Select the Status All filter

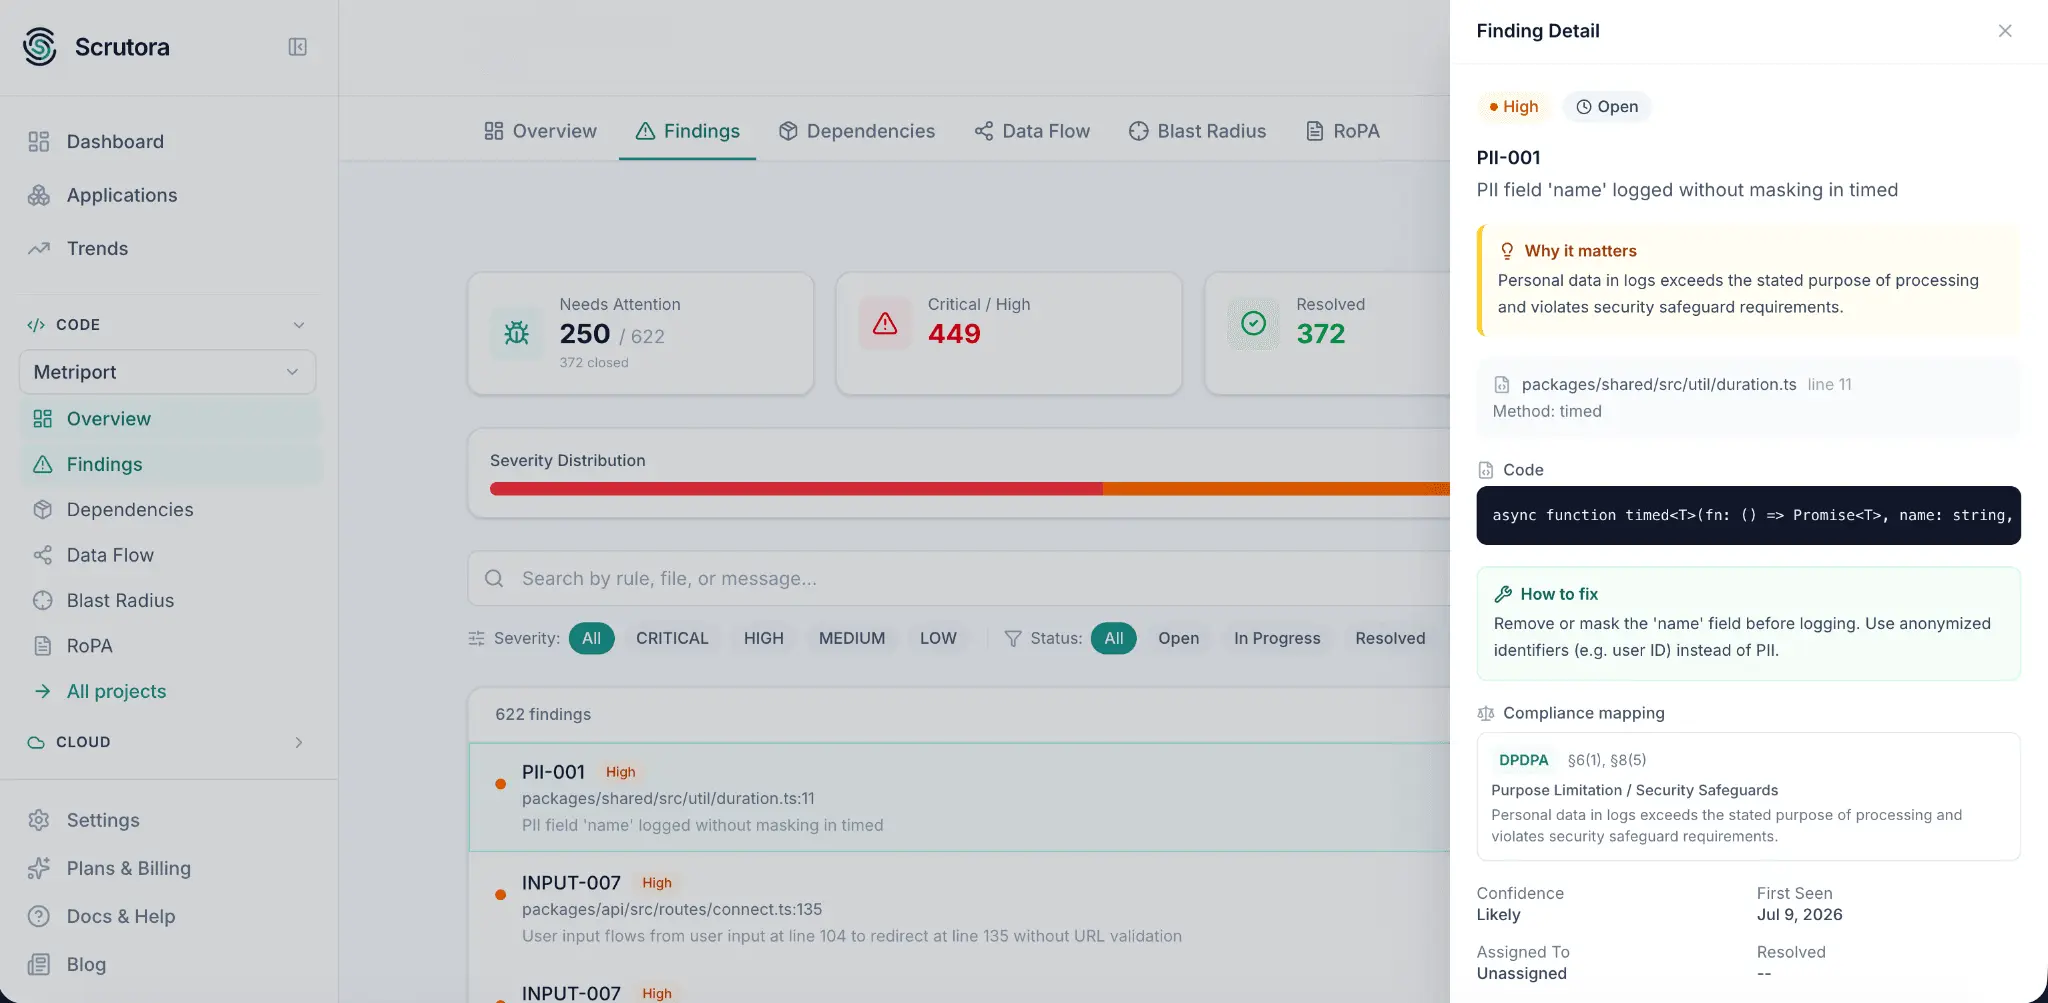pos(1113,638)
